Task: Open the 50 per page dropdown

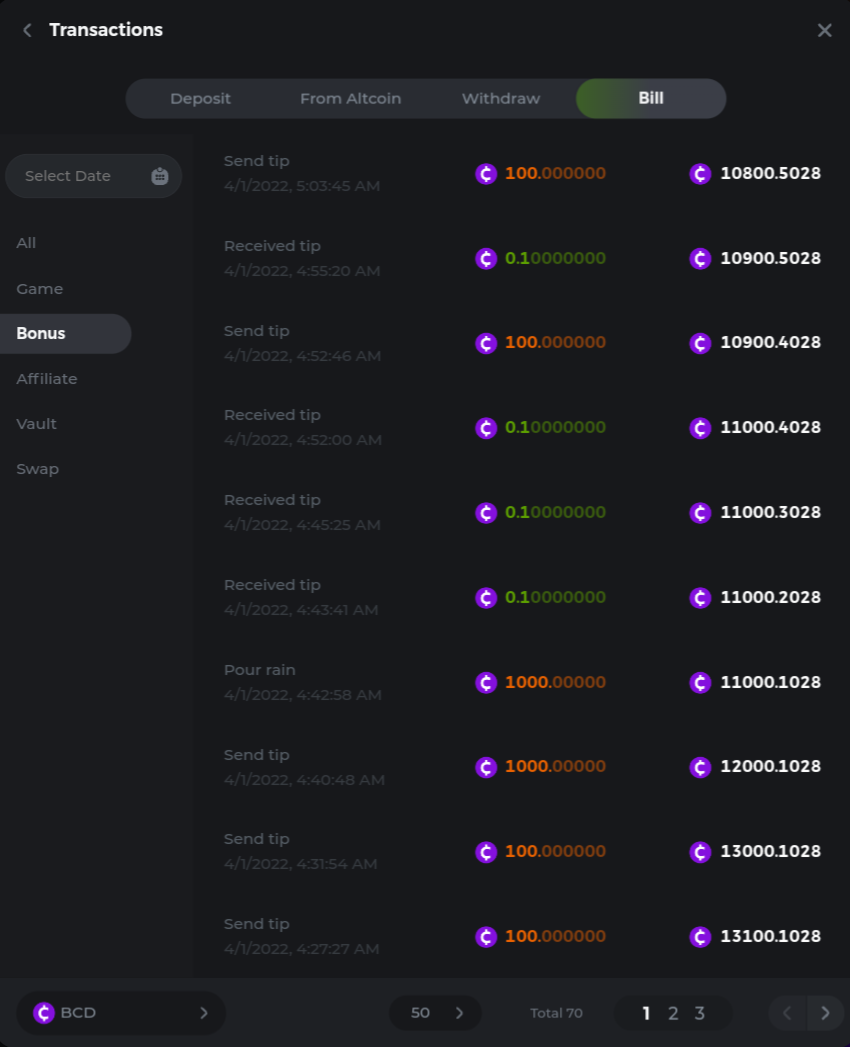Action: 435,1013
